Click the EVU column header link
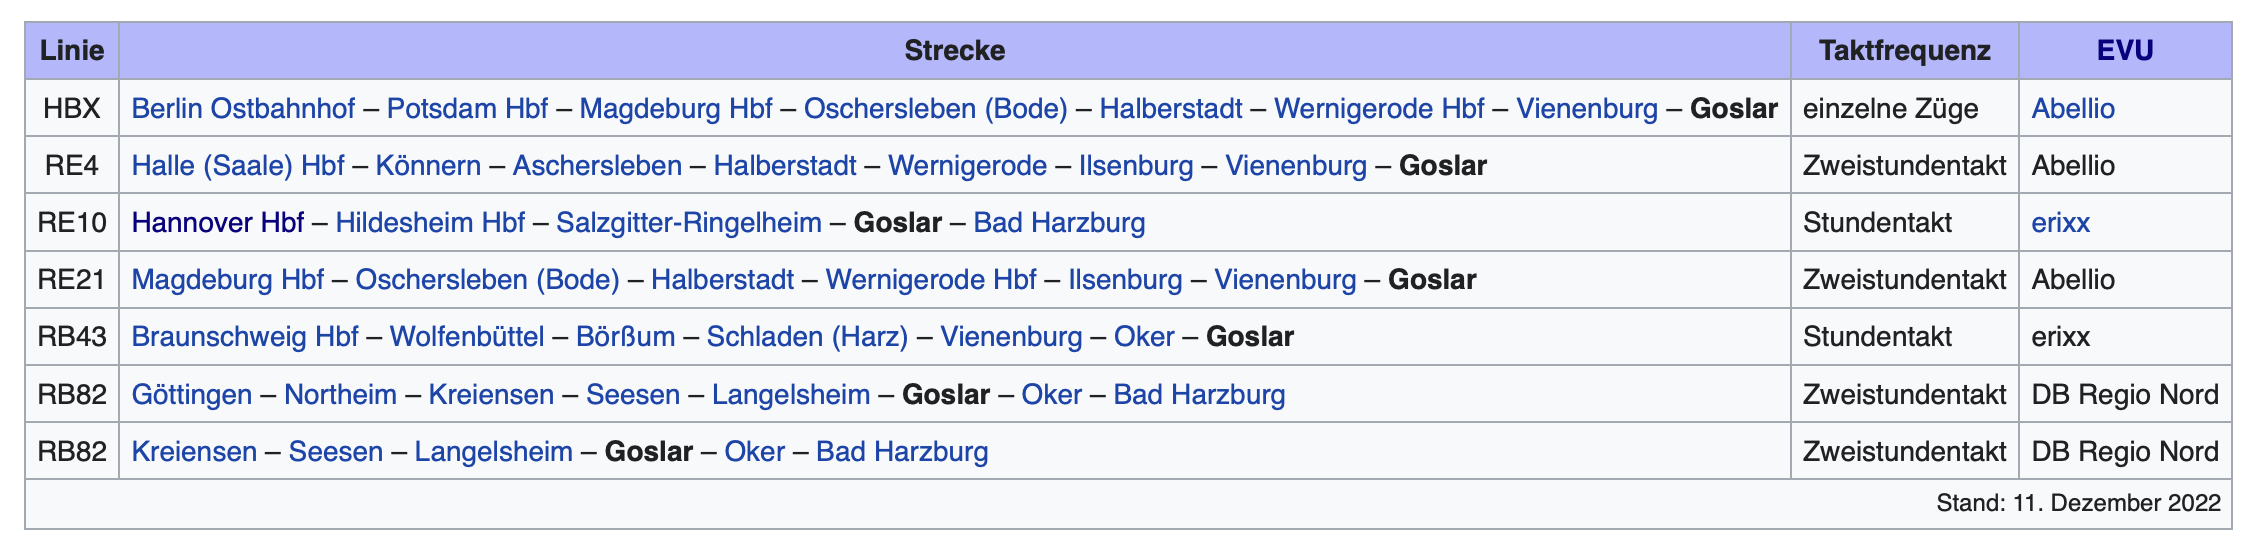The height and width of the screenshot is (544, 2252). tap(2125, 50)
